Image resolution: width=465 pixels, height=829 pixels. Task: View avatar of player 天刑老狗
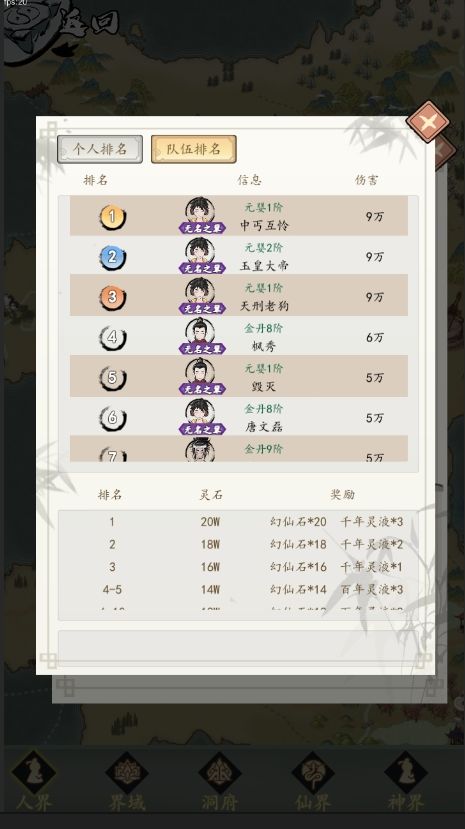point(201,296)
